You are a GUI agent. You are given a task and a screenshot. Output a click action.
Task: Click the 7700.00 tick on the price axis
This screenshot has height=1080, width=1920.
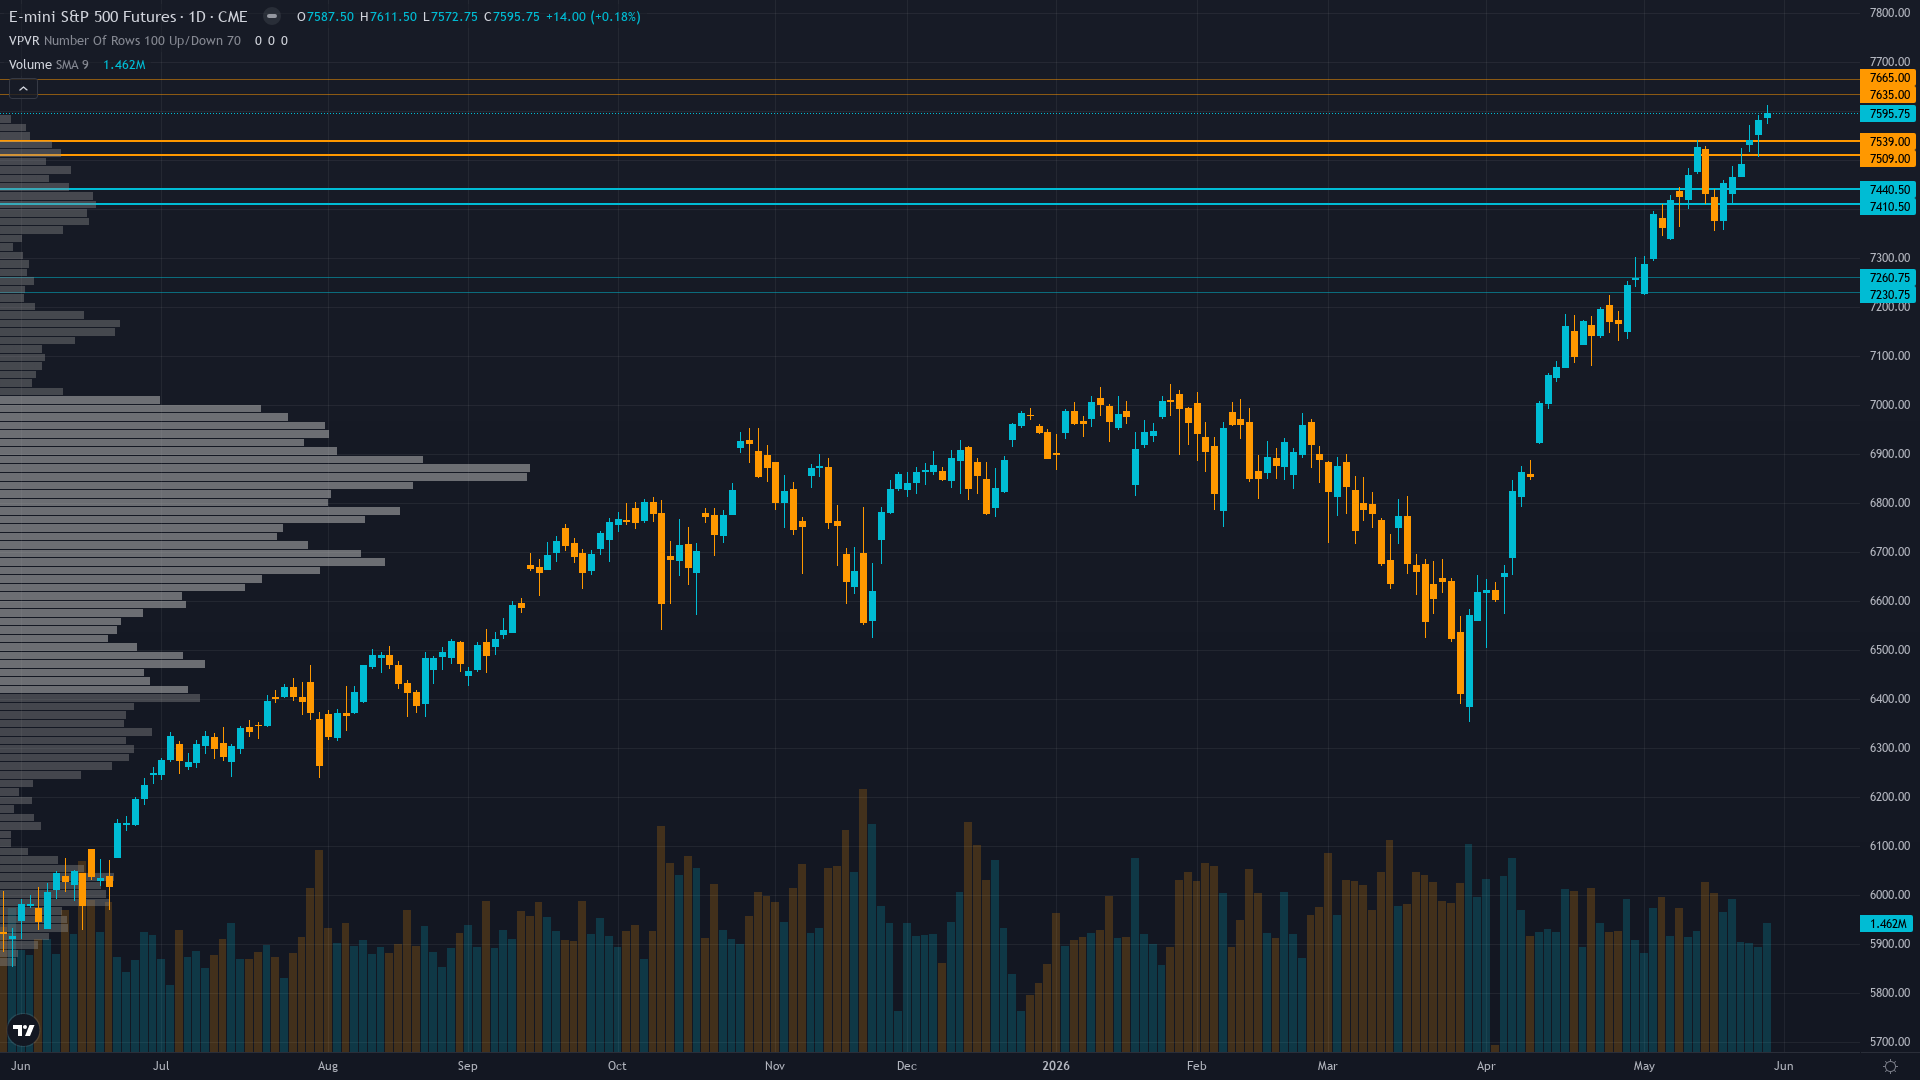[x=1889, y=62]
